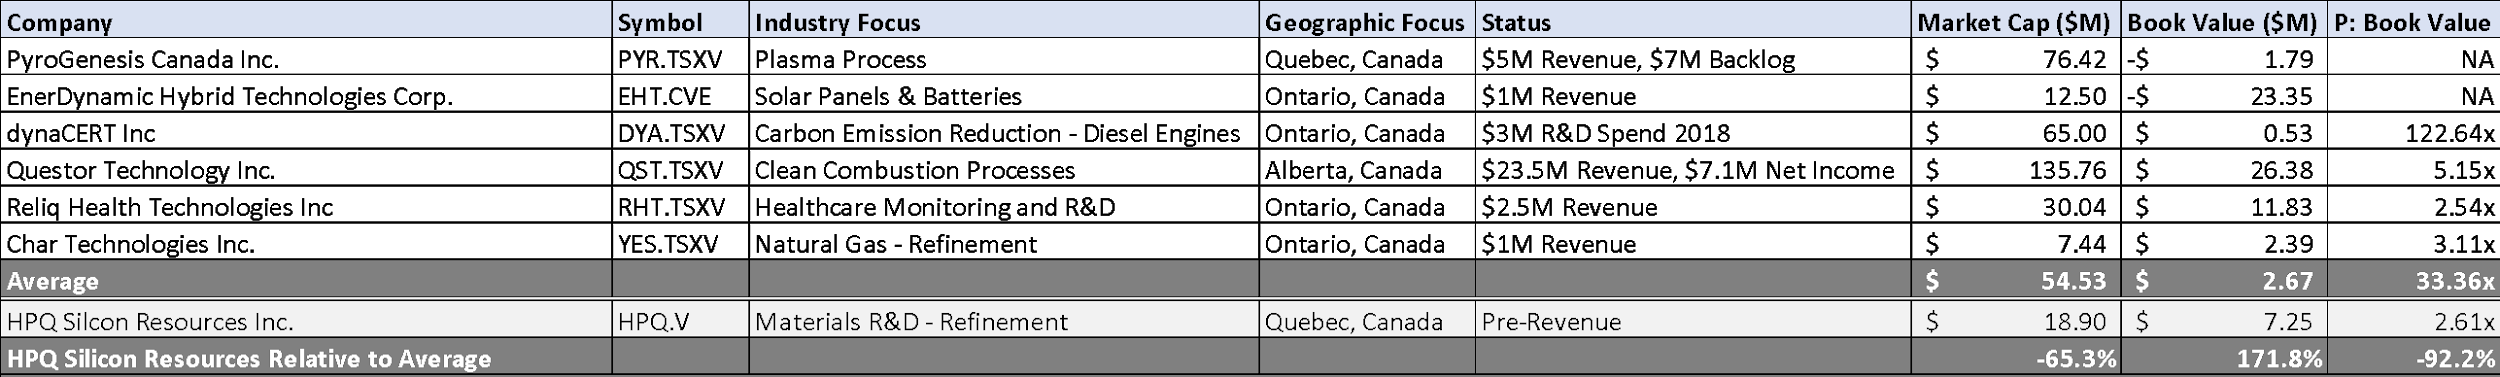Click the $23.5M Revenue status cell
Viewport: 2500px width, 377px height.
tap(1694, 170)
